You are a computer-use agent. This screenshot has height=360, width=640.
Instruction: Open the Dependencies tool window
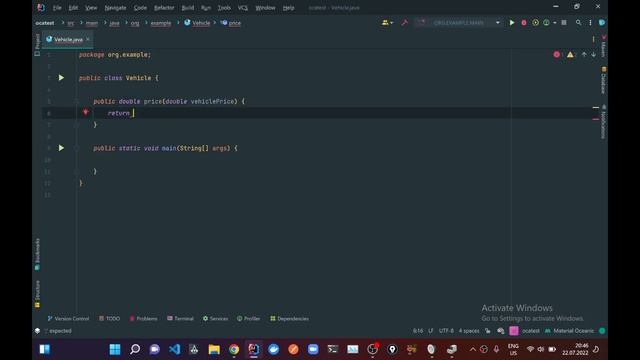tap(289, 318)
